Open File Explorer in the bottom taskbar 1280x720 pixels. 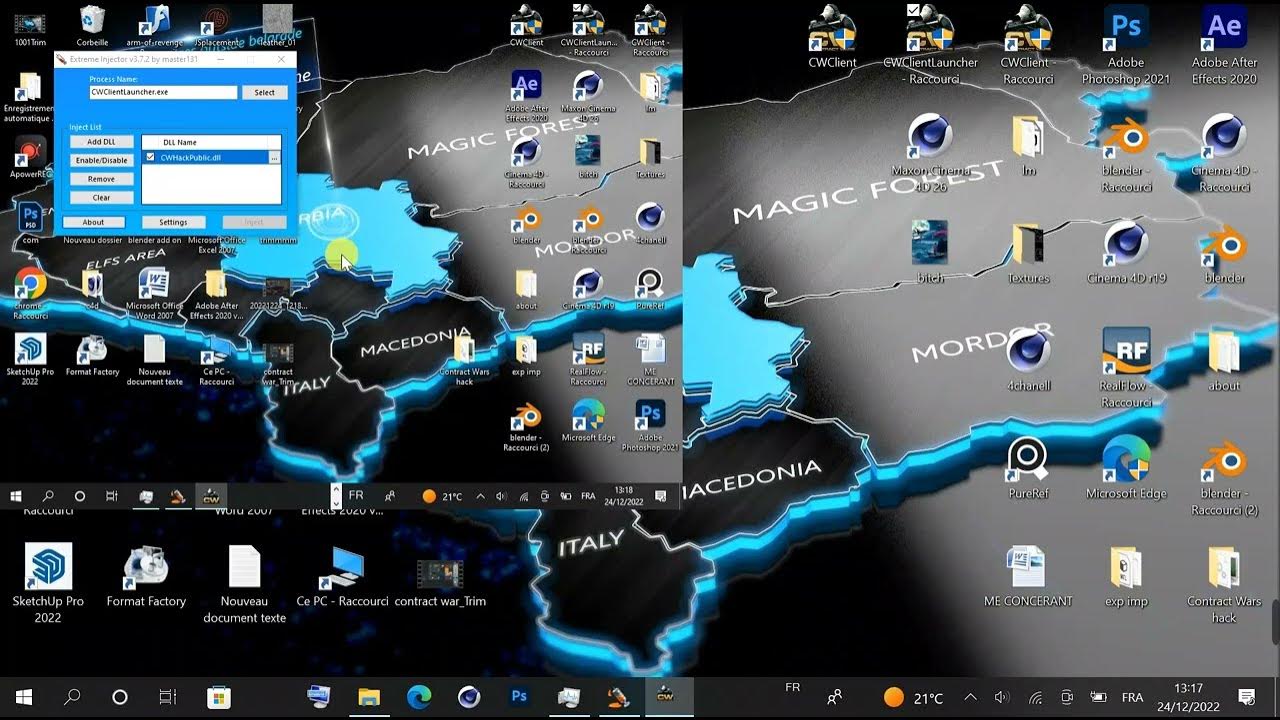pos(369,697)
